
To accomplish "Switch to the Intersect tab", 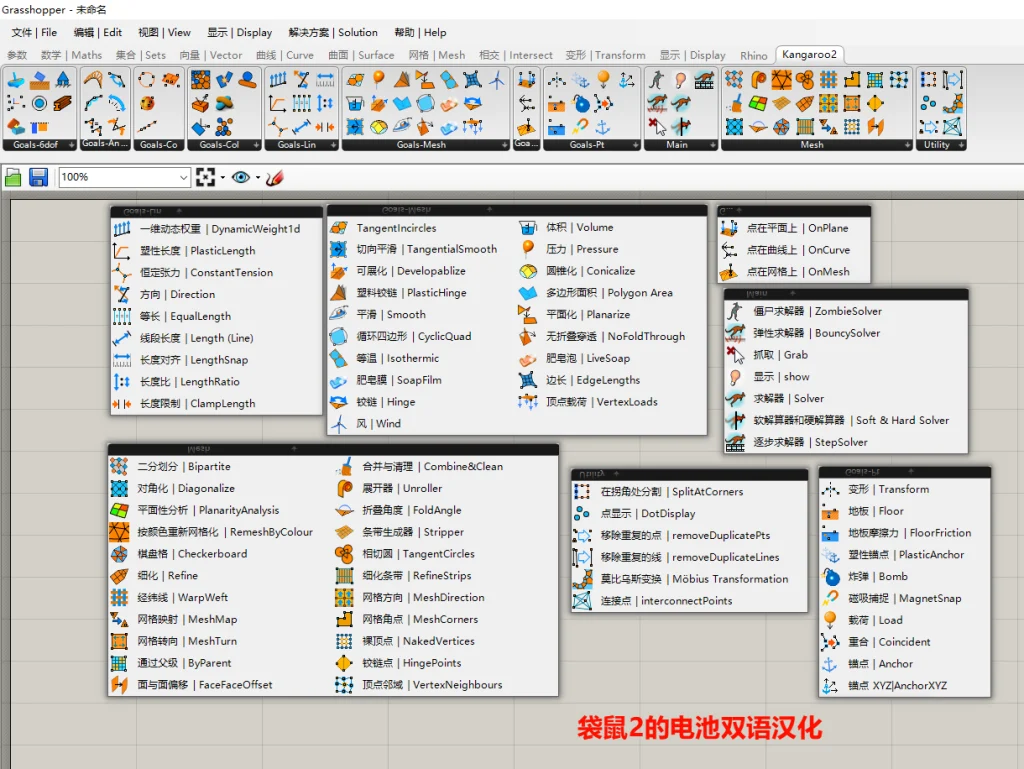I will tap(516, 55).
